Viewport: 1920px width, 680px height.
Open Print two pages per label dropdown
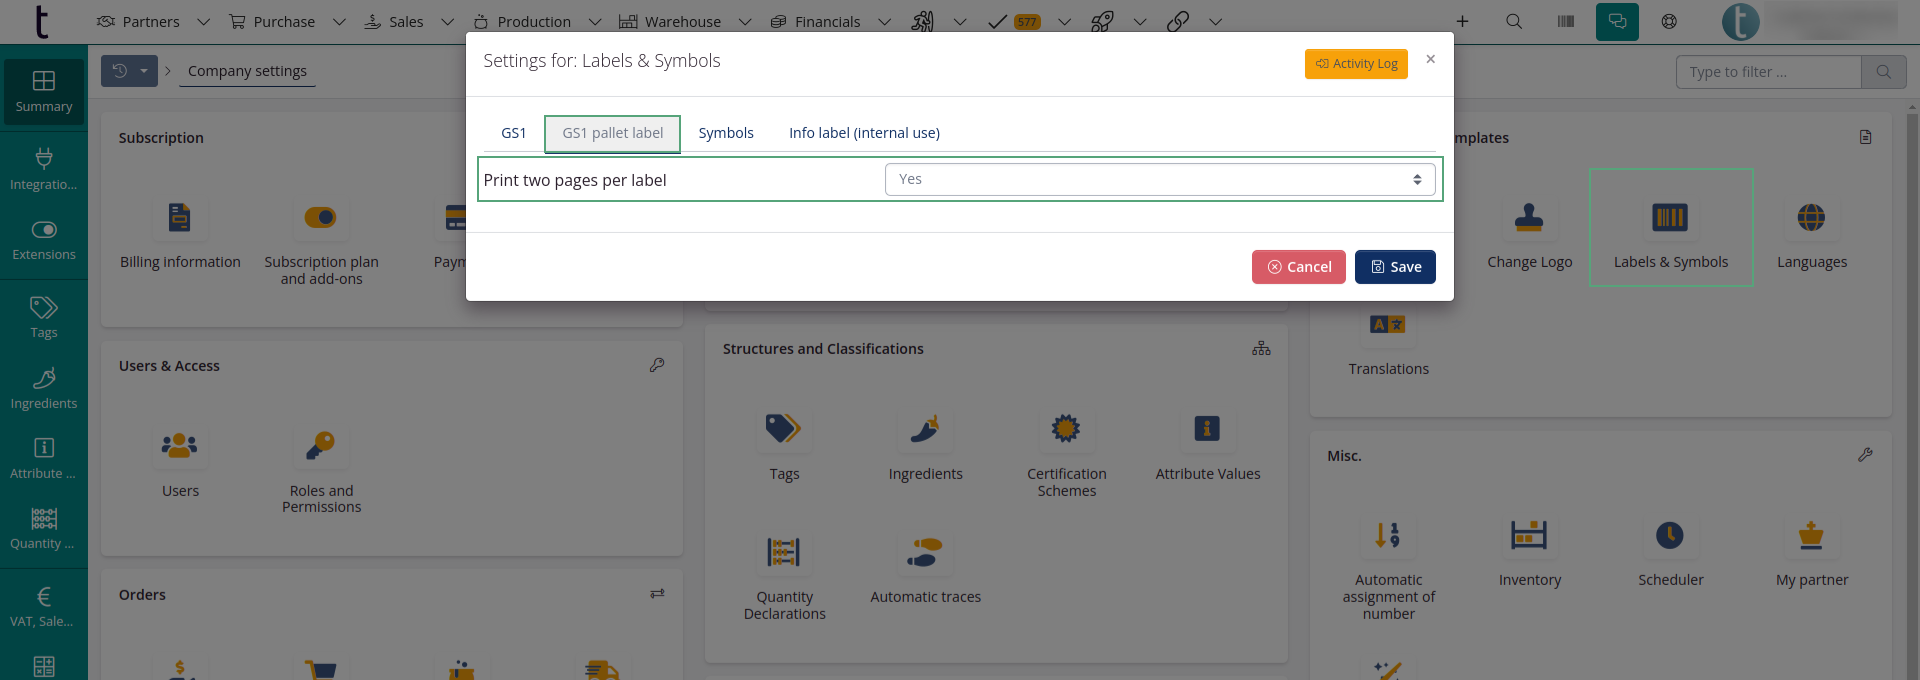(1159, 180)
